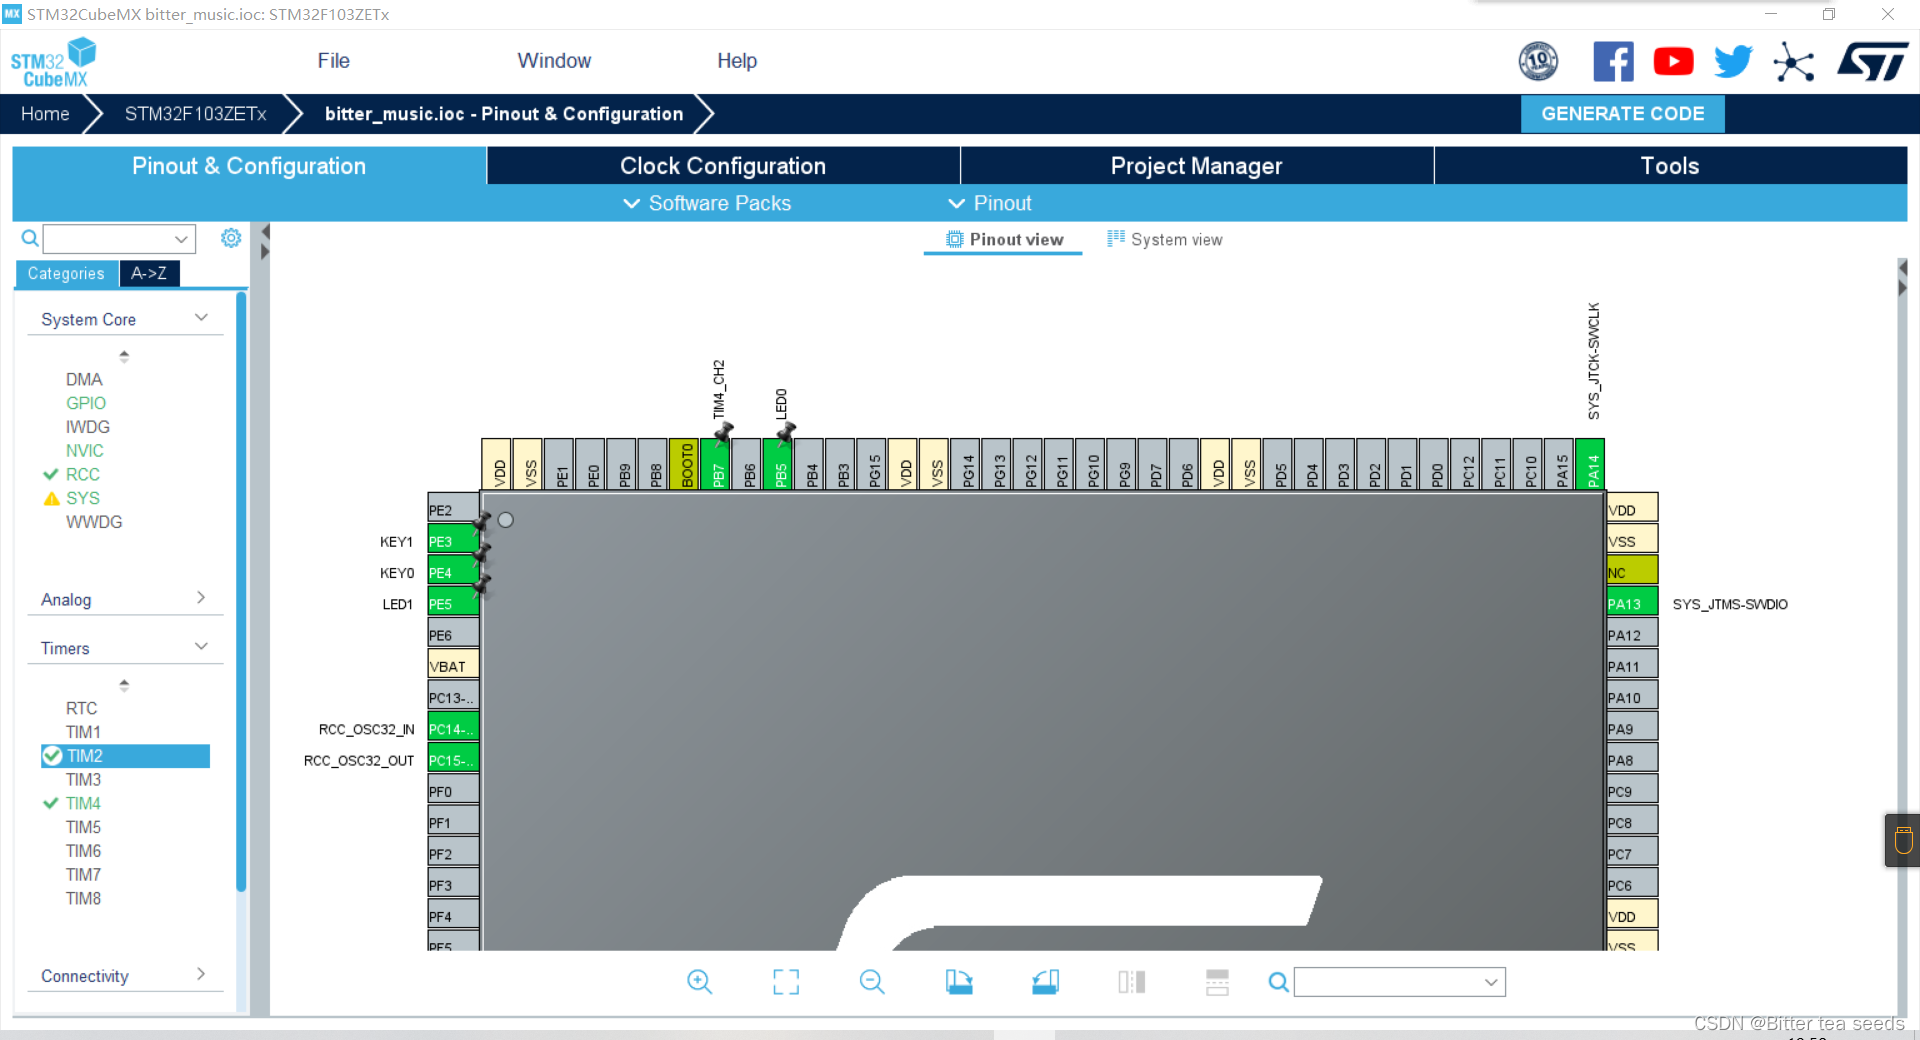
Task: Click the side dock handle icon
Action: click(x=1903, y=840)
